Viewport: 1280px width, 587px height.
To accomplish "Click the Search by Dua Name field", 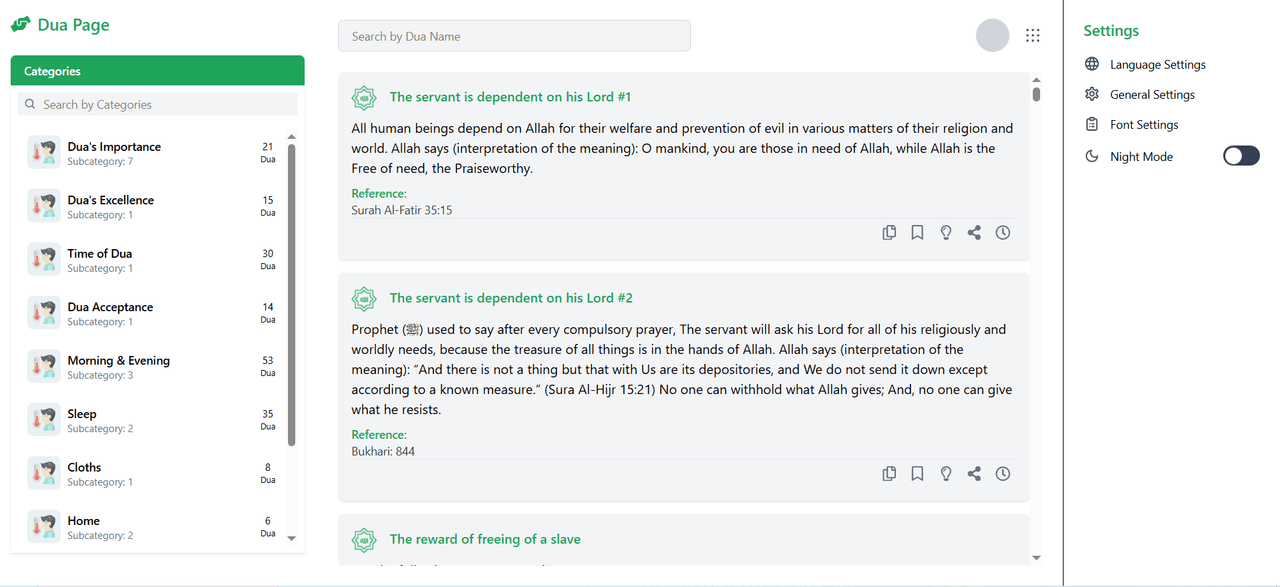I will point(514,36).
